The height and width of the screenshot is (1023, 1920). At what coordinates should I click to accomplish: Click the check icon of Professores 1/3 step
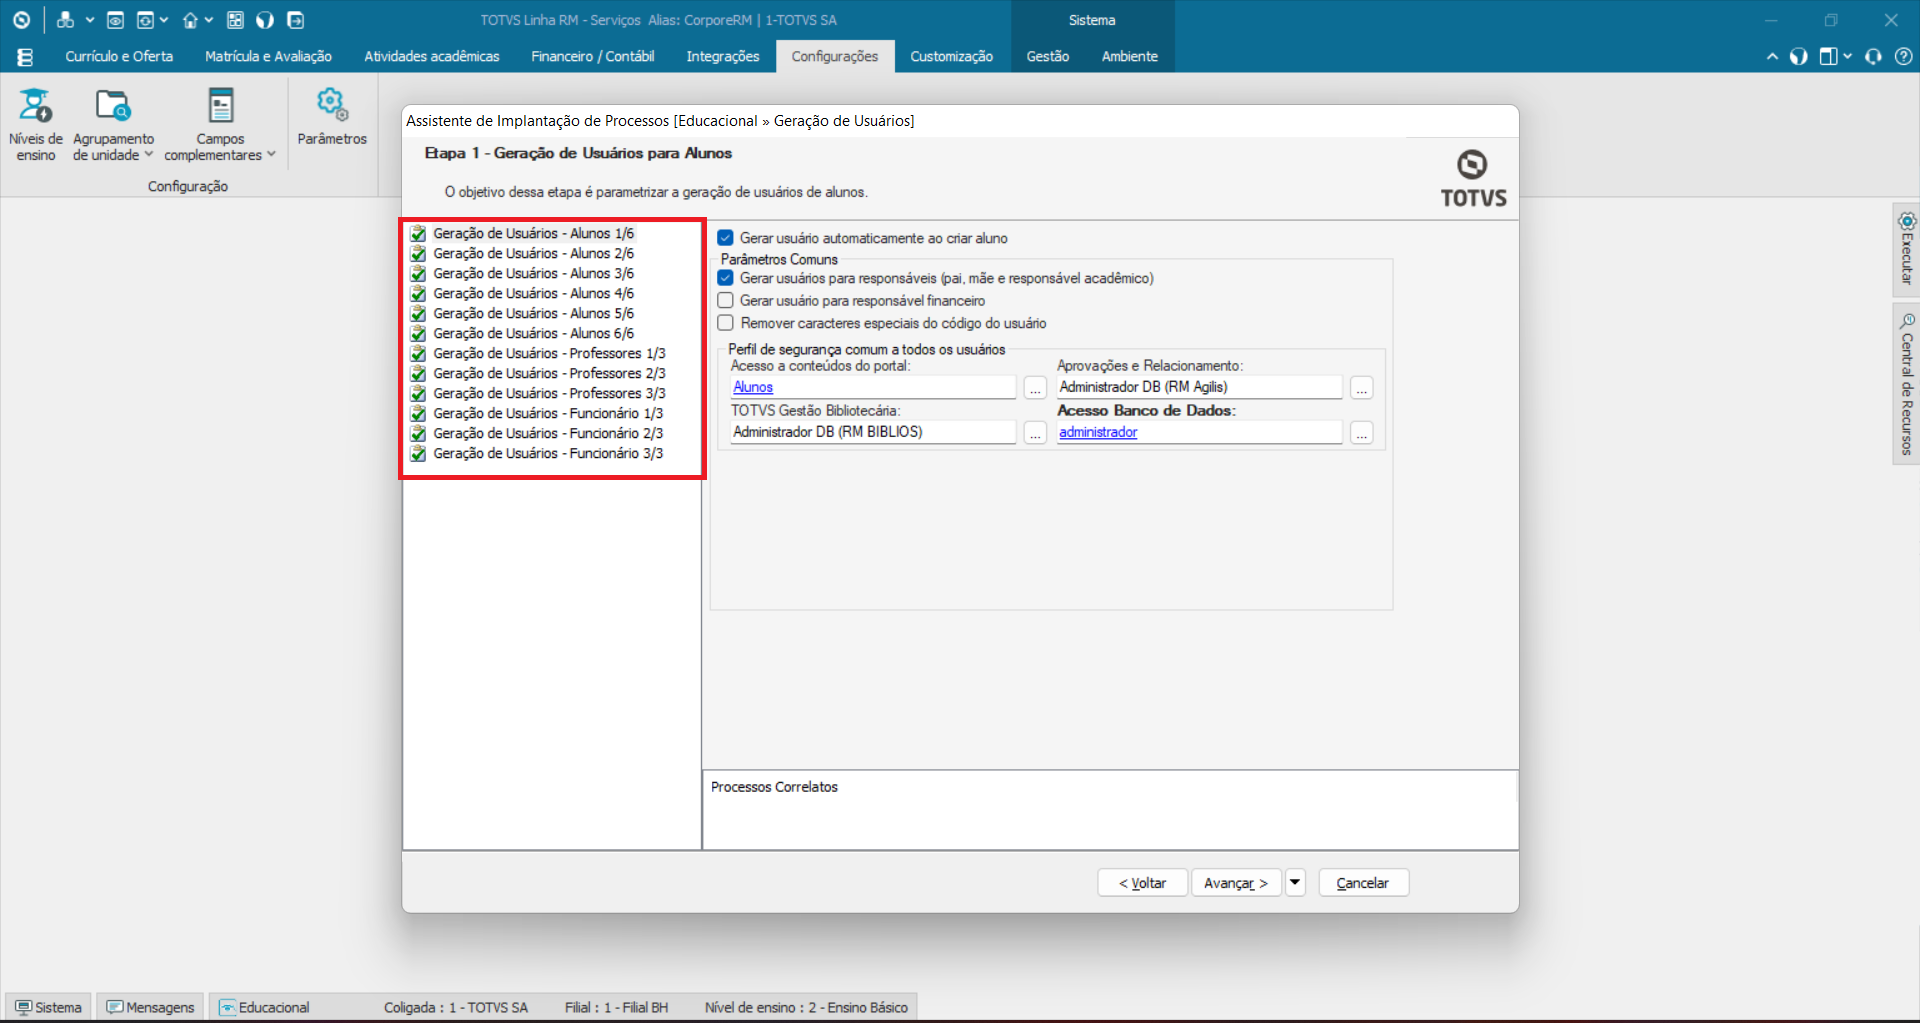pyautogui.click(x=418, y=353)
